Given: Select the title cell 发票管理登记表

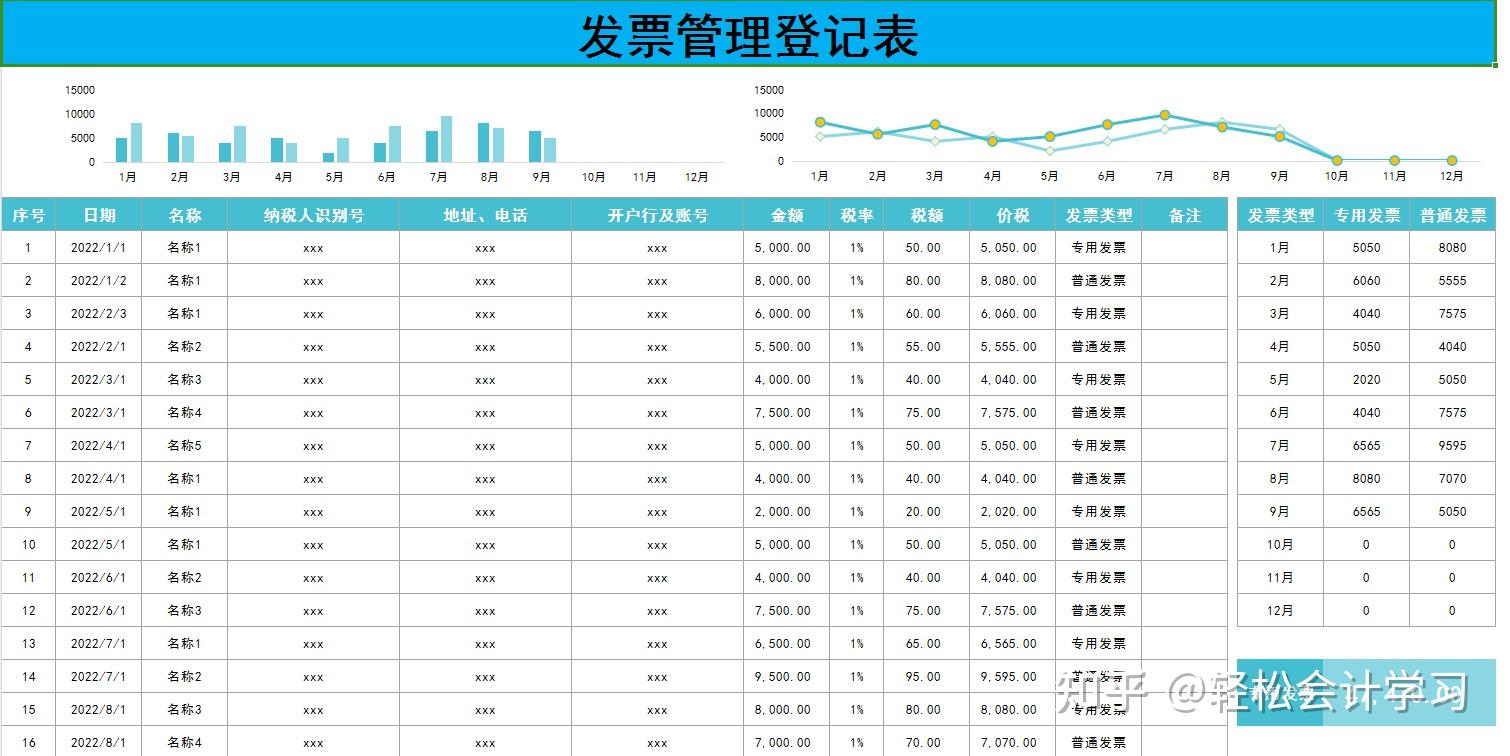Looking at the screenshot, I should (748, 34).
